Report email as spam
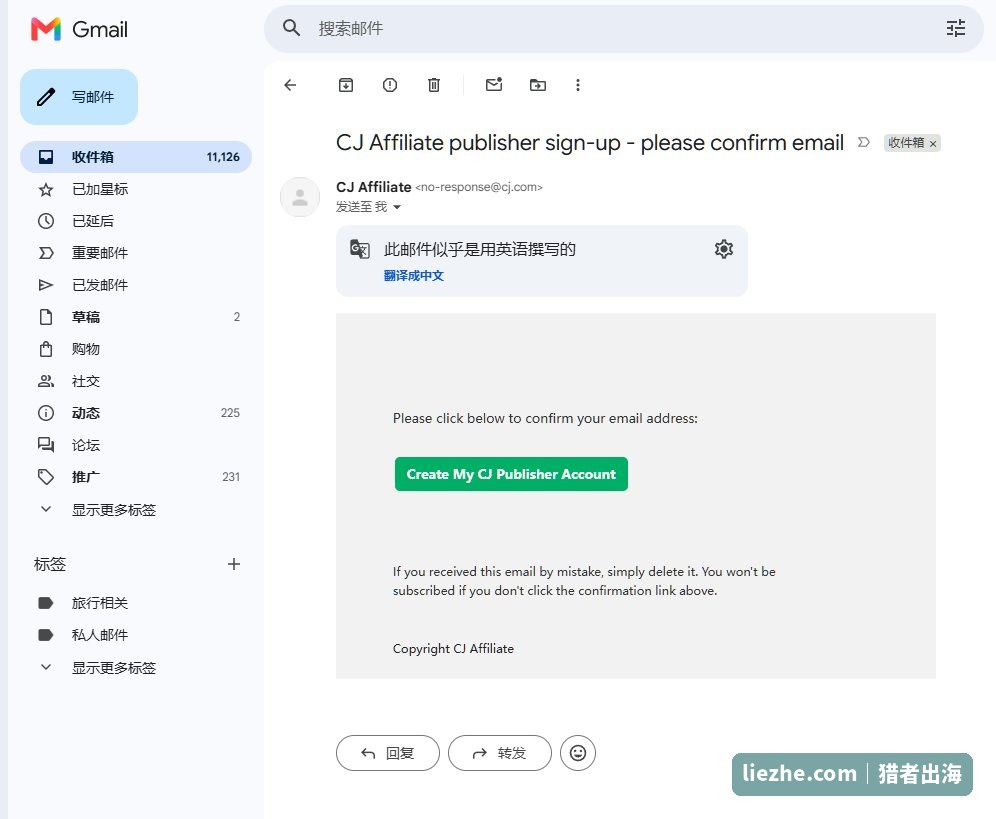 (390, 85)
